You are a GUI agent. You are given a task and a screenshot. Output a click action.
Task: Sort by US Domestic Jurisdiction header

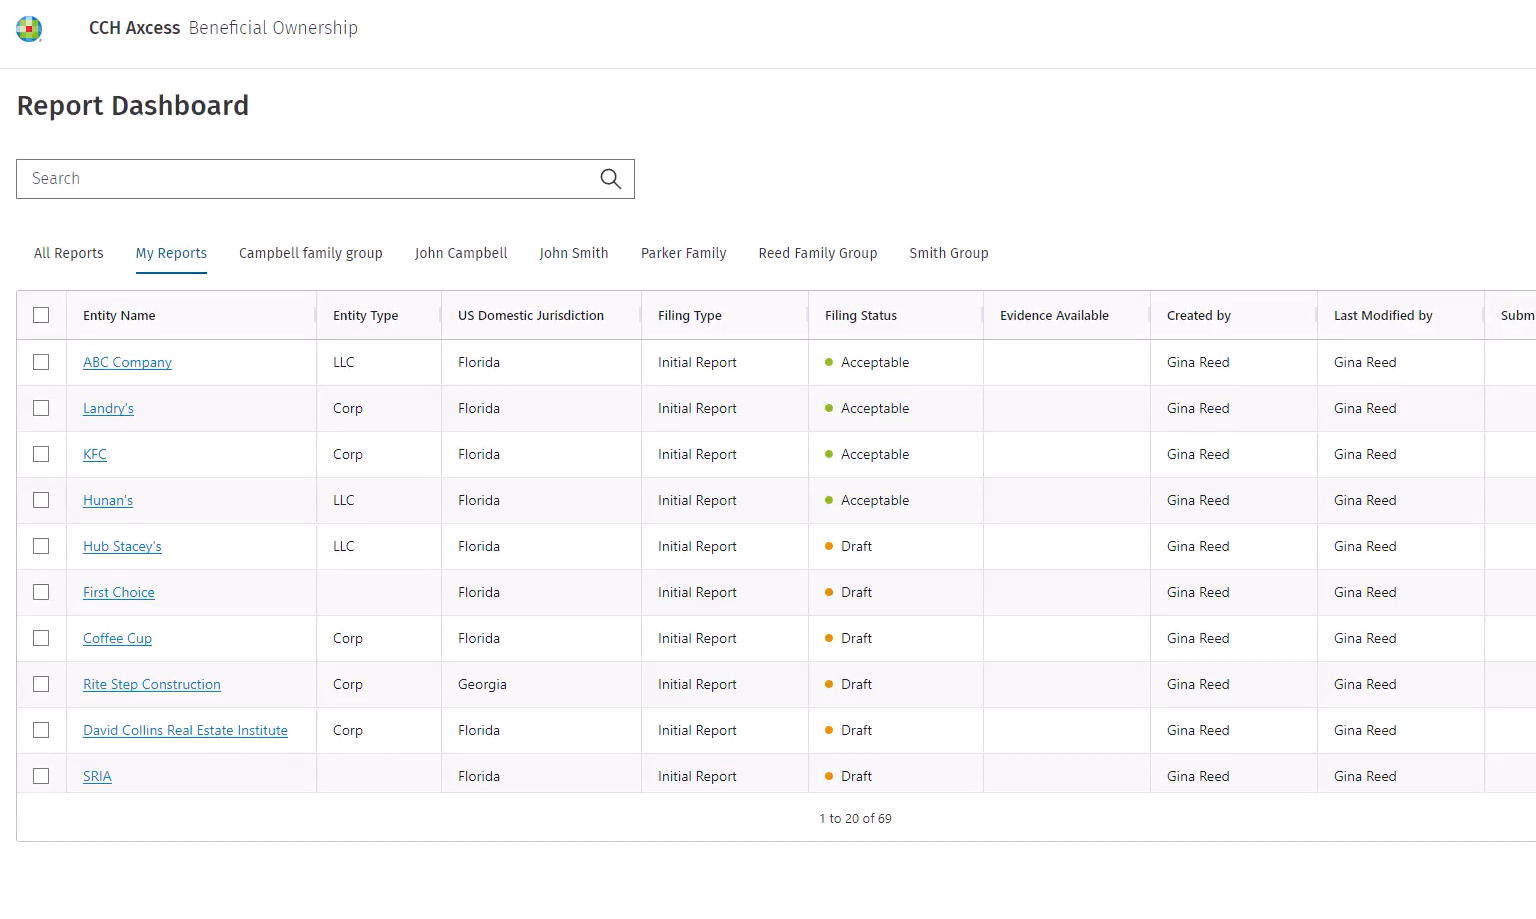pyautogui.click(x=531, y=315)
